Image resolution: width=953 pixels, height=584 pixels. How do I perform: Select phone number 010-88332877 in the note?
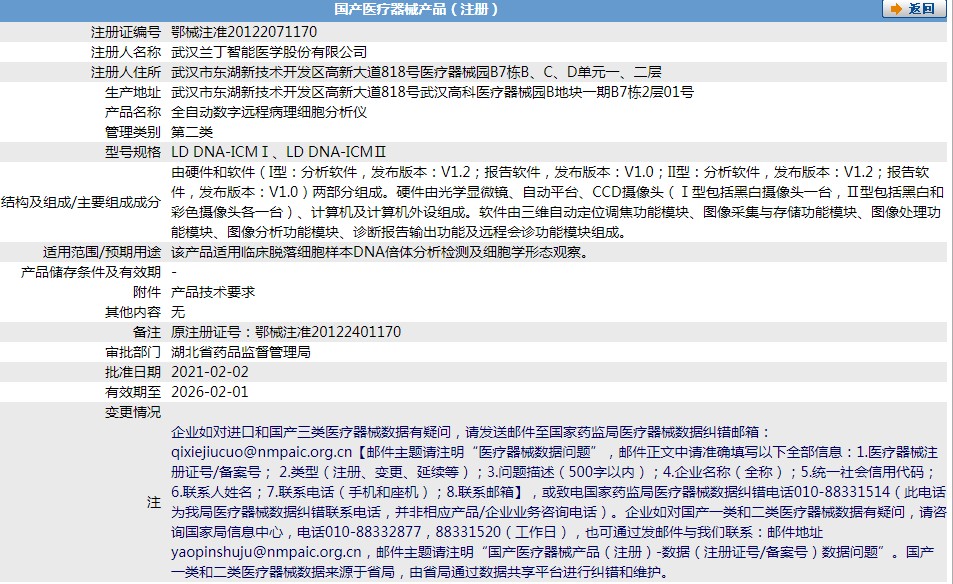[x=373, y=532]
